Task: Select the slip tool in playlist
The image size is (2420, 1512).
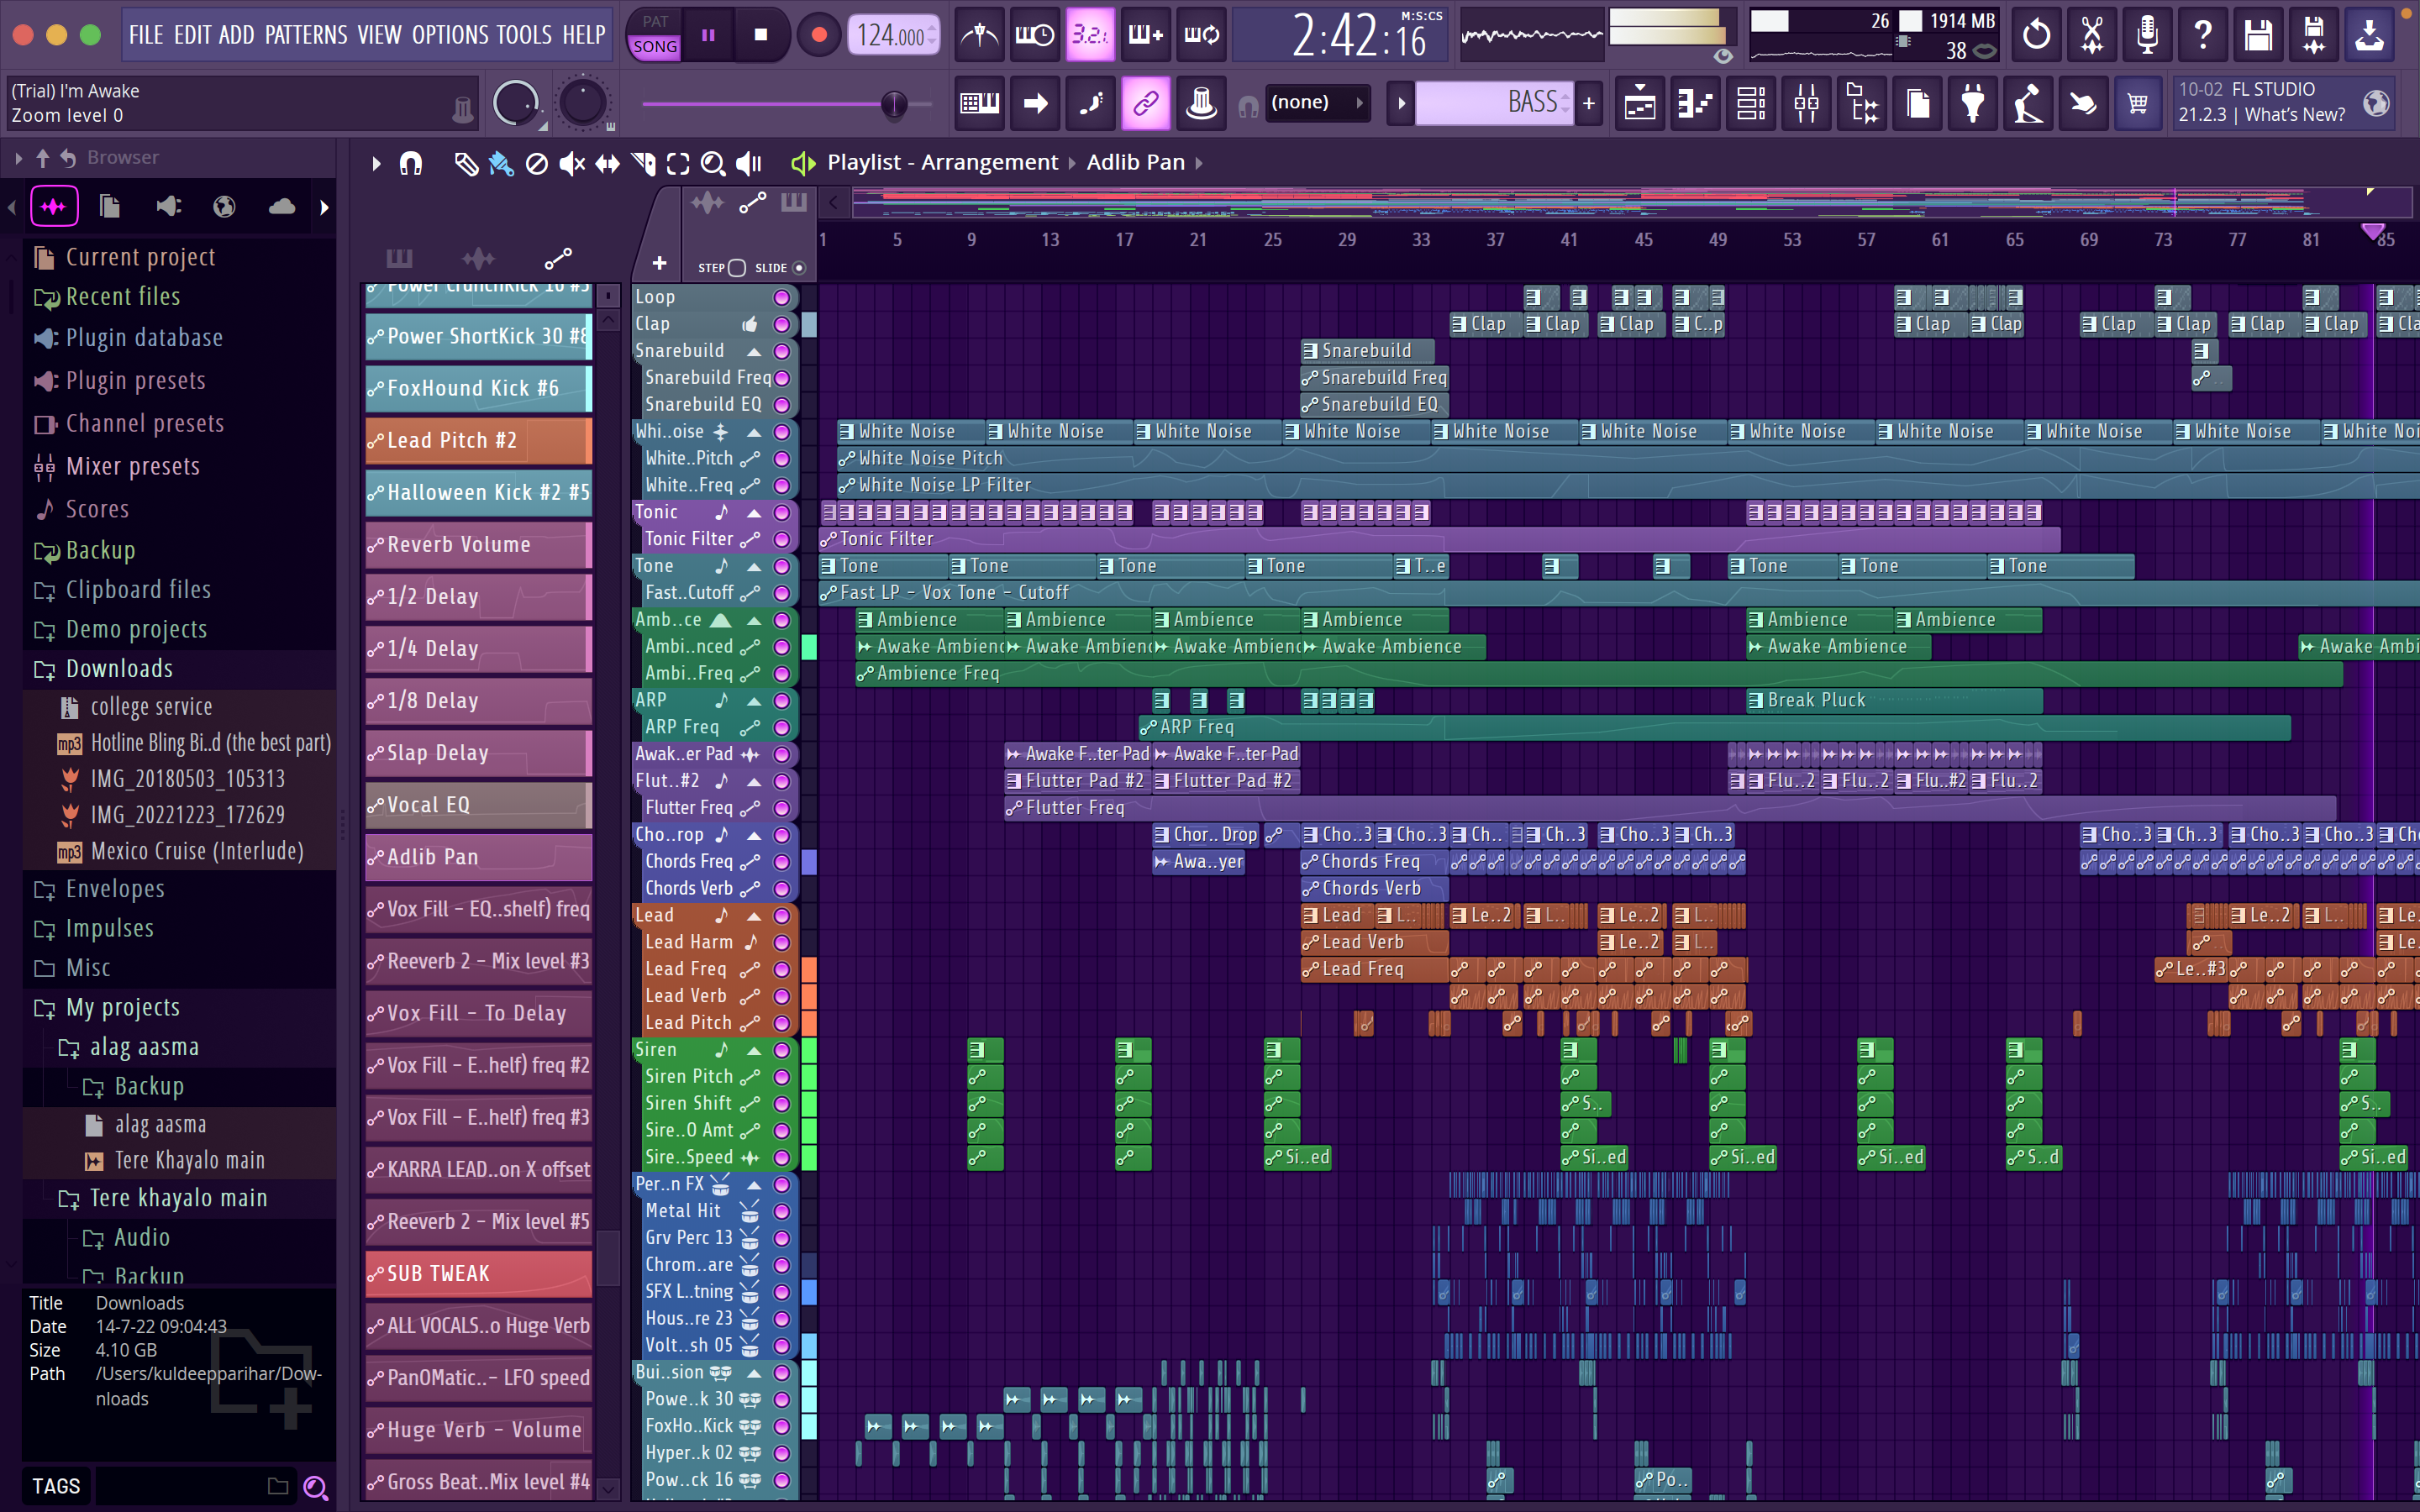Action: click(x=607, y=163)
